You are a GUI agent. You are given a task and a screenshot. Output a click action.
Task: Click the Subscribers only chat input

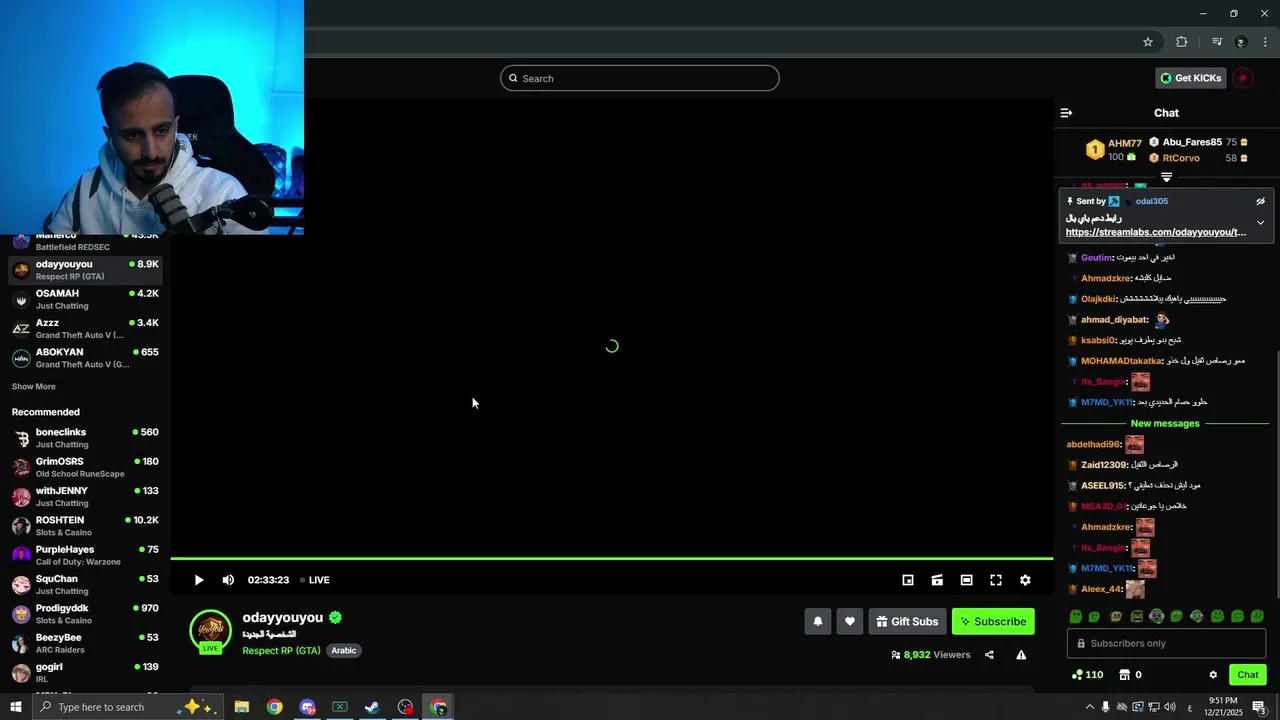(1166, 643)
